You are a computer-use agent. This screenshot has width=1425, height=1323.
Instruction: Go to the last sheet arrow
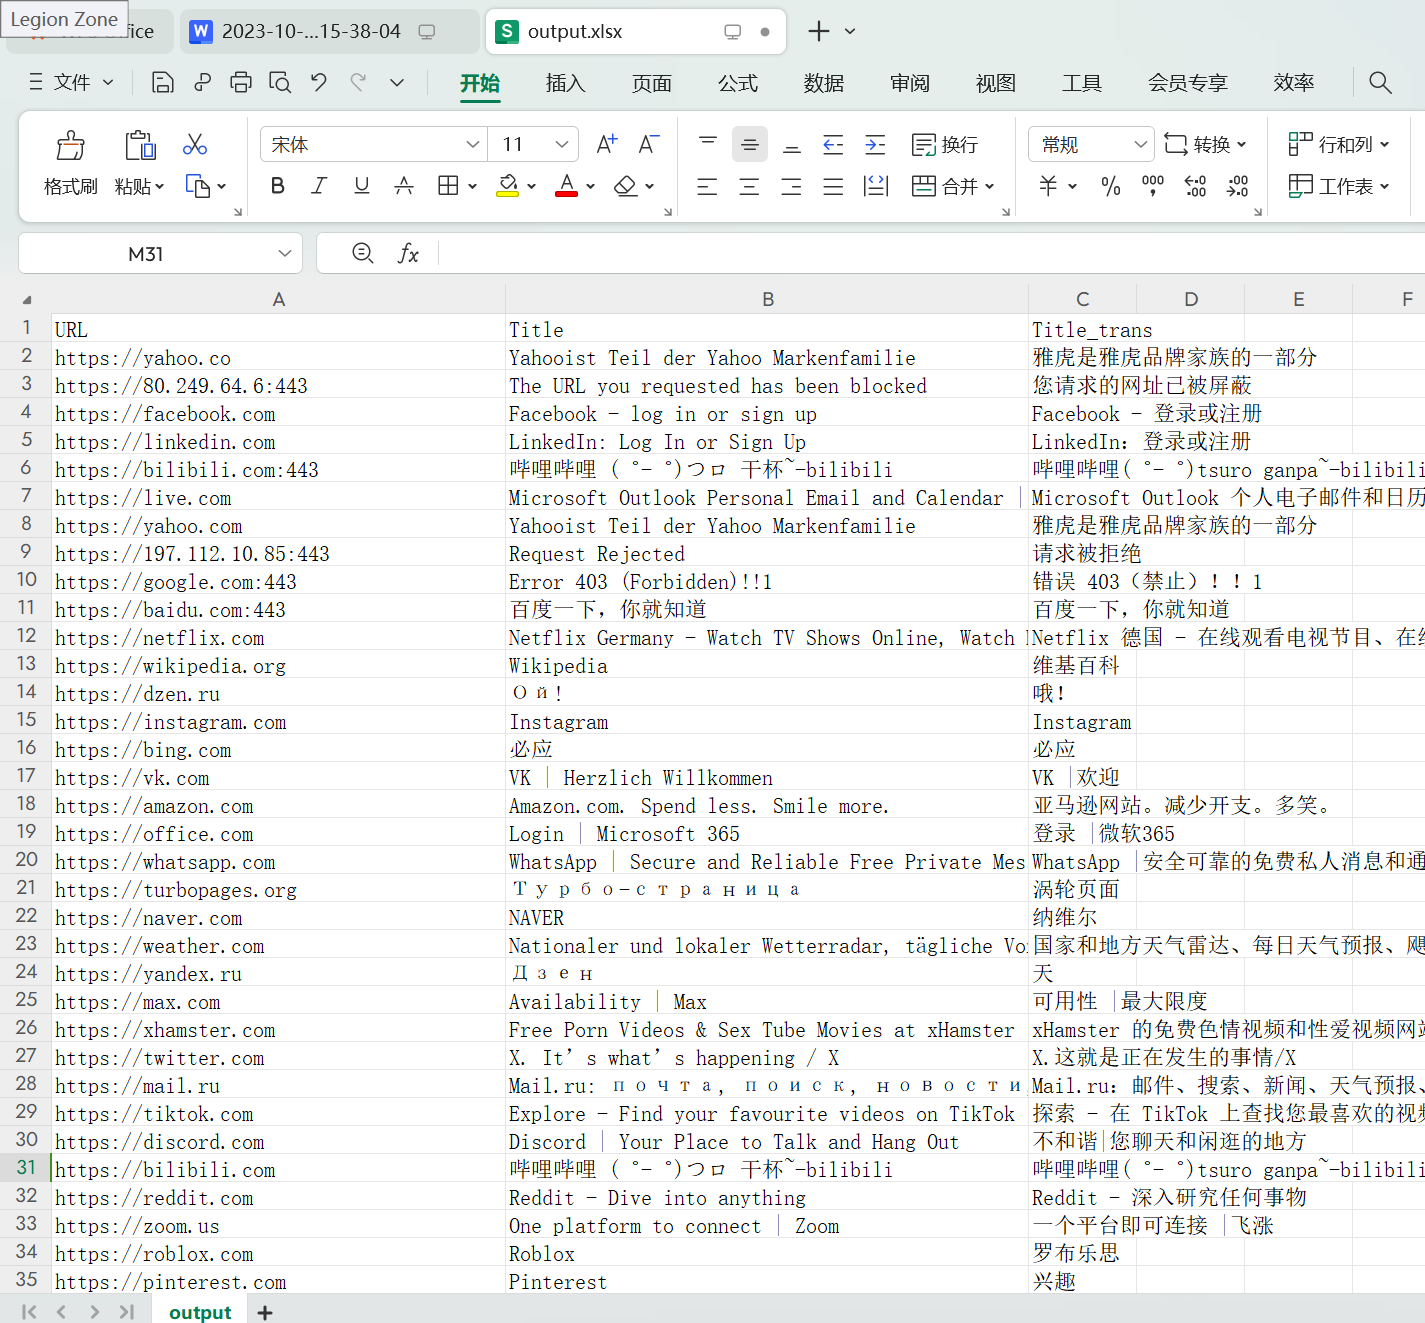point(126,1312)
